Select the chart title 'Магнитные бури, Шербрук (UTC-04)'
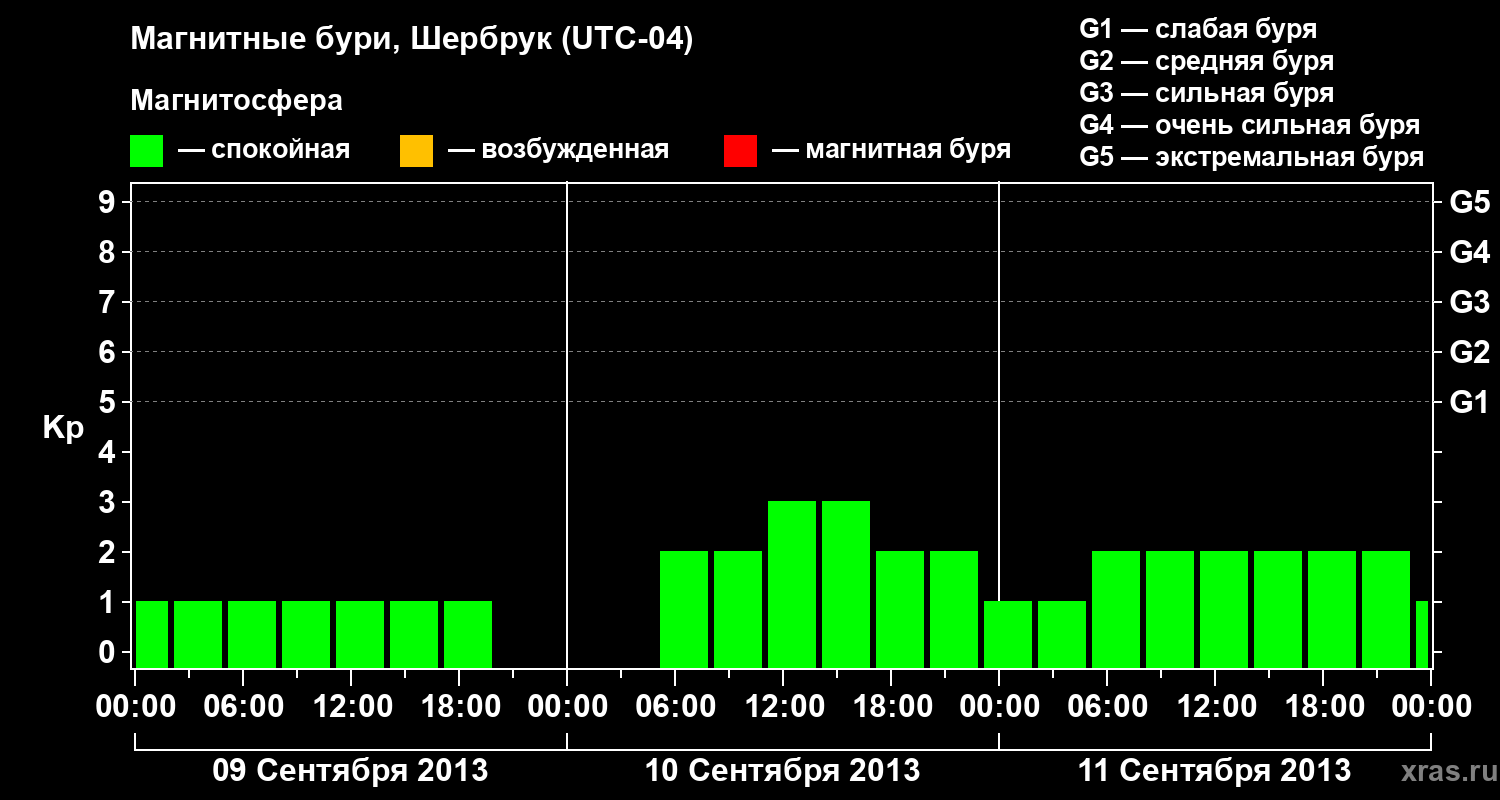 tap(412, 40)
